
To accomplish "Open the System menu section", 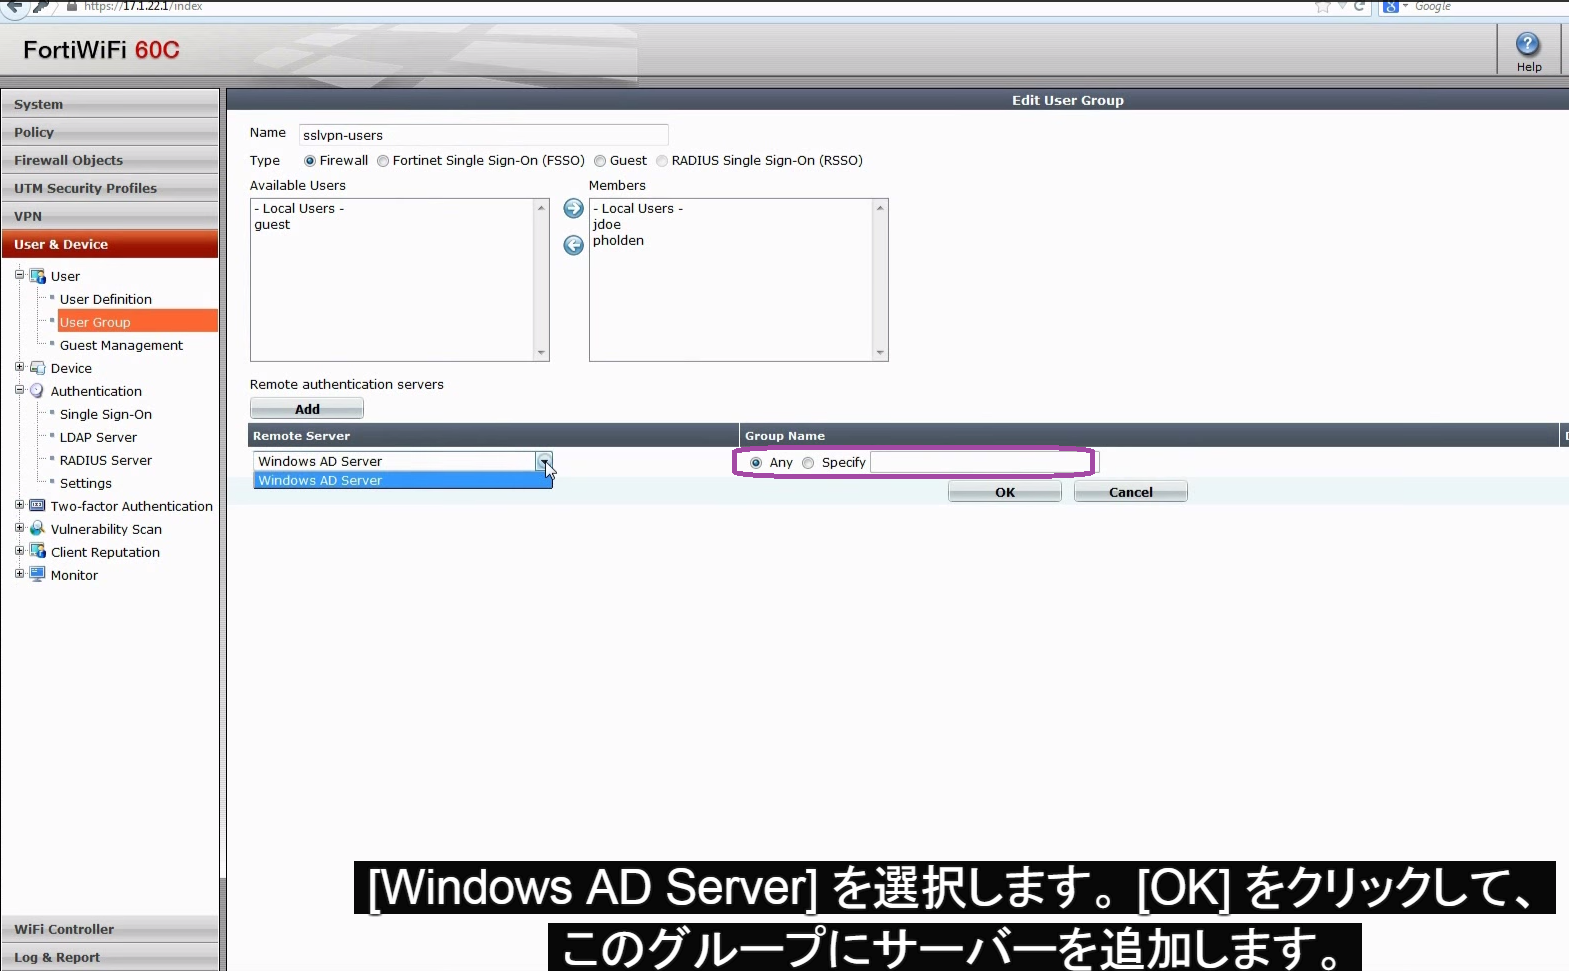I will (x=110, y=104).
